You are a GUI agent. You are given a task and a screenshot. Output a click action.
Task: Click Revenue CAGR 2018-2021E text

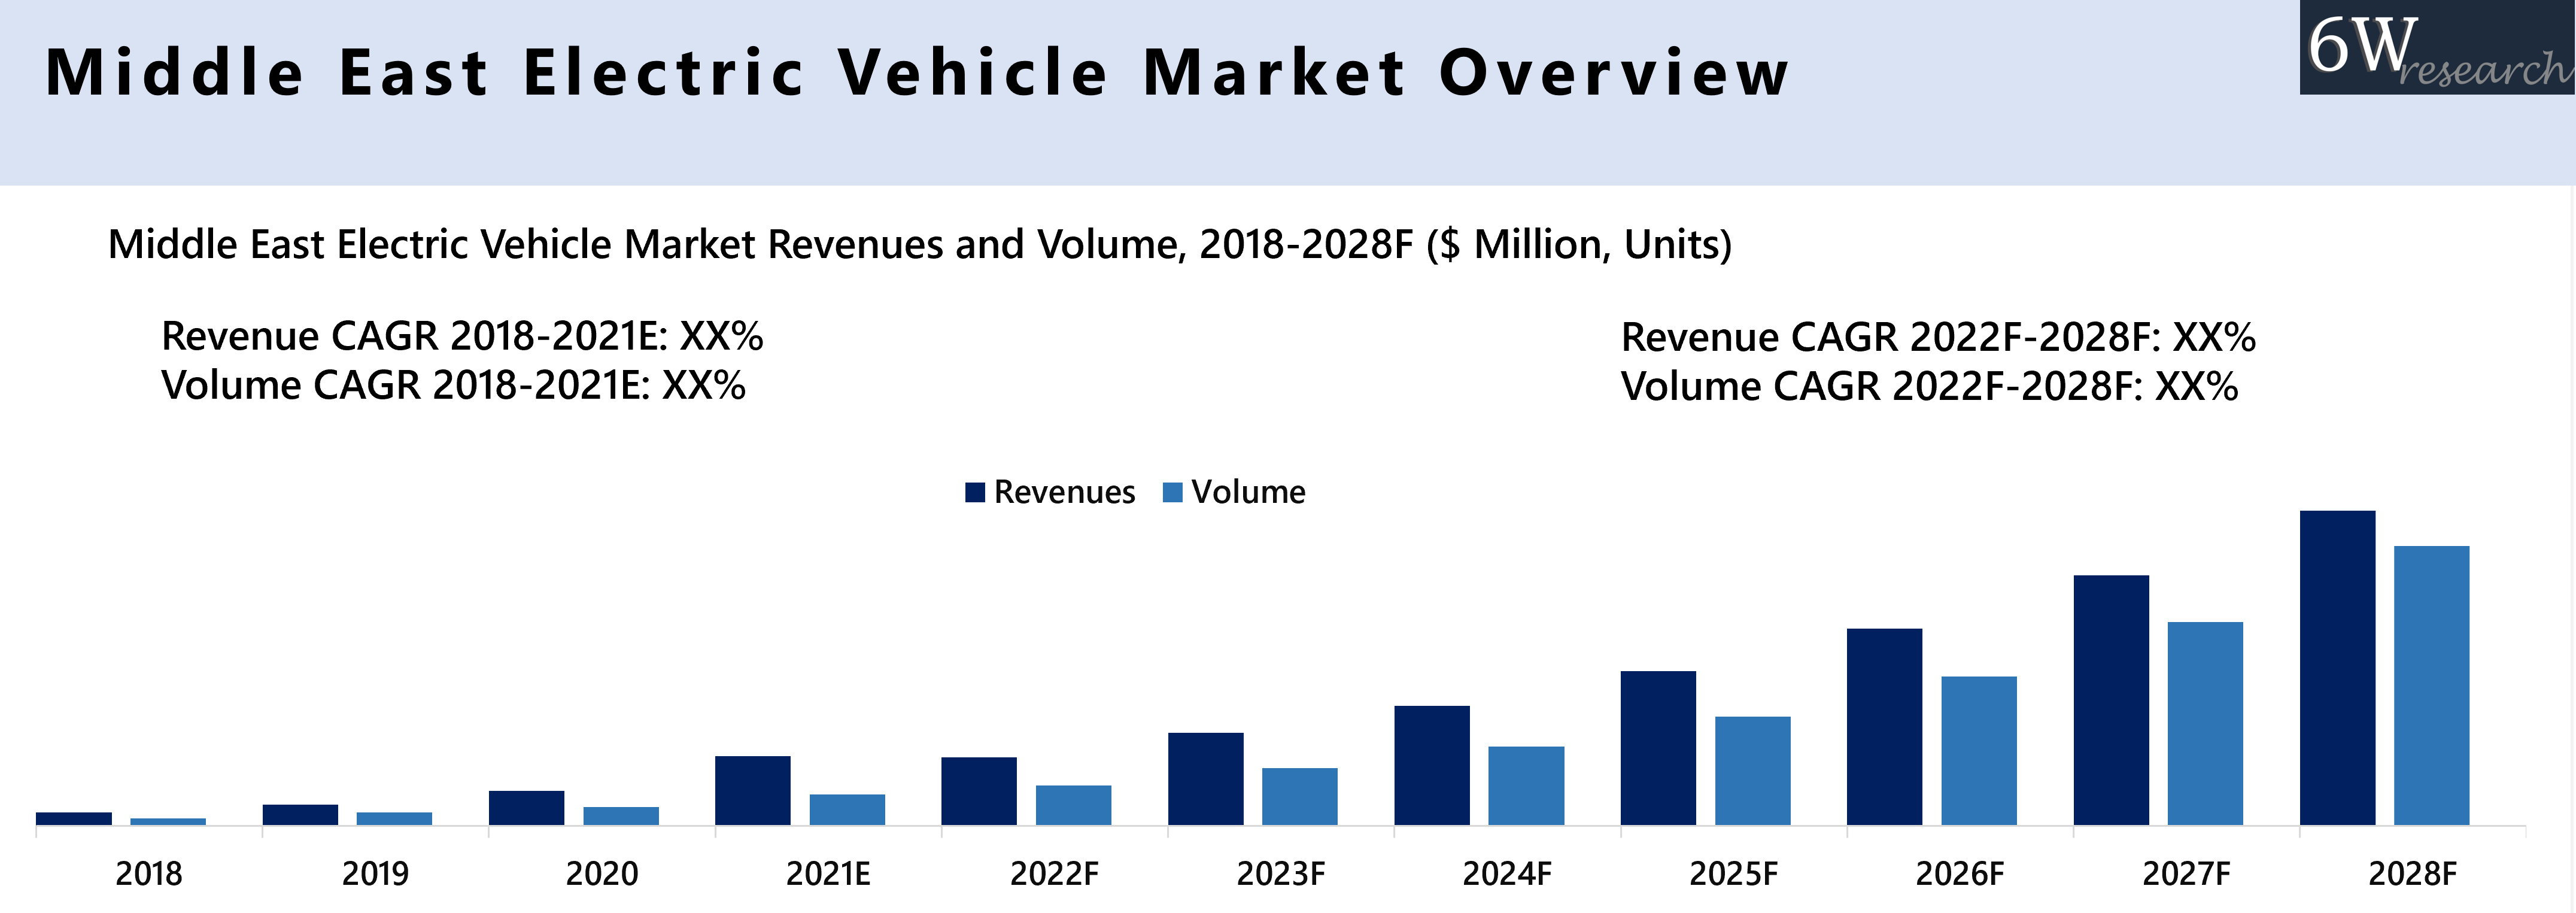462,336
